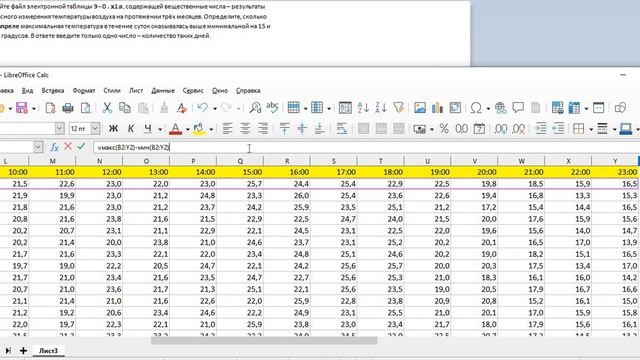Sort descending Z to A
Image resolution: width=640 pixels, height=360 pixels.
tap(380, 108)
